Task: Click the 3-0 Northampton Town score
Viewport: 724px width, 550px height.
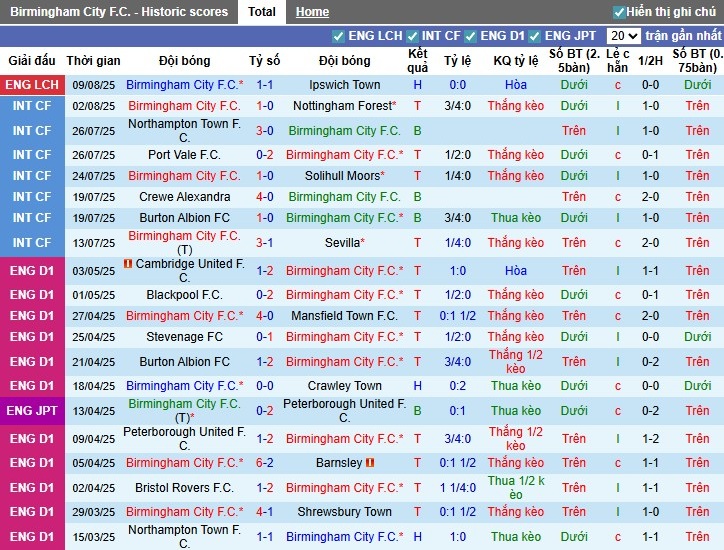Action: click(x=265, y=131)
